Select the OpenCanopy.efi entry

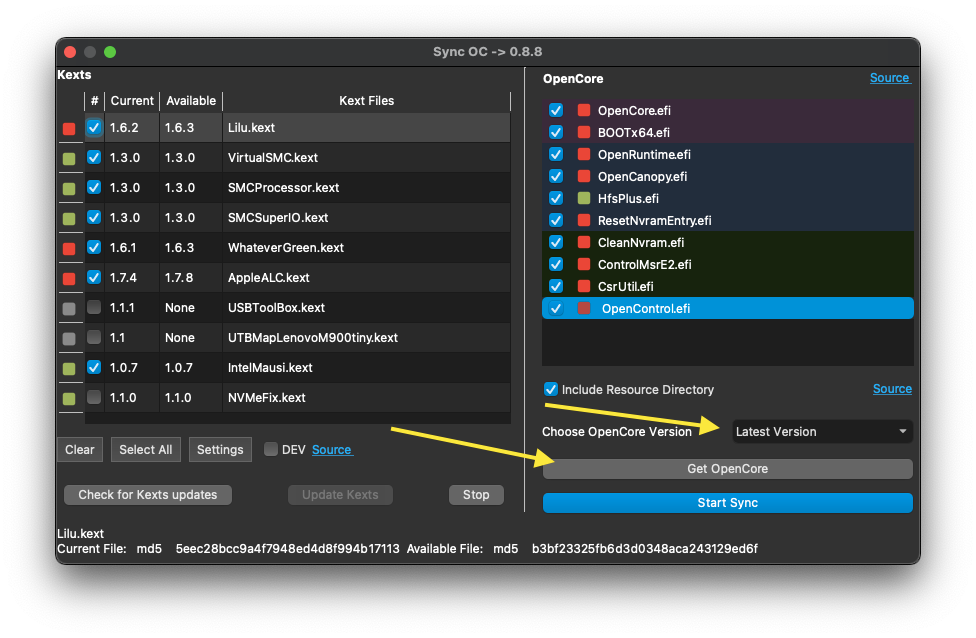pos(642,177)
